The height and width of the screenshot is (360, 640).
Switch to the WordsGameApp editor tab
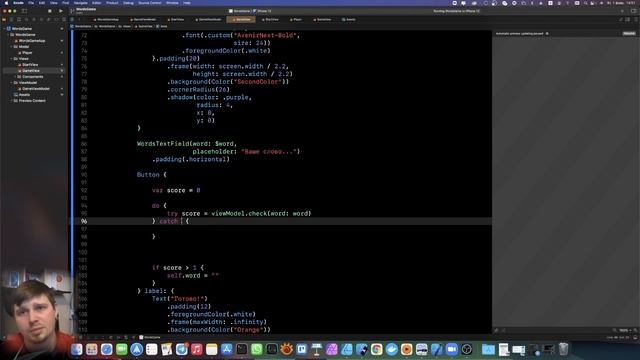tap(107, 19)
